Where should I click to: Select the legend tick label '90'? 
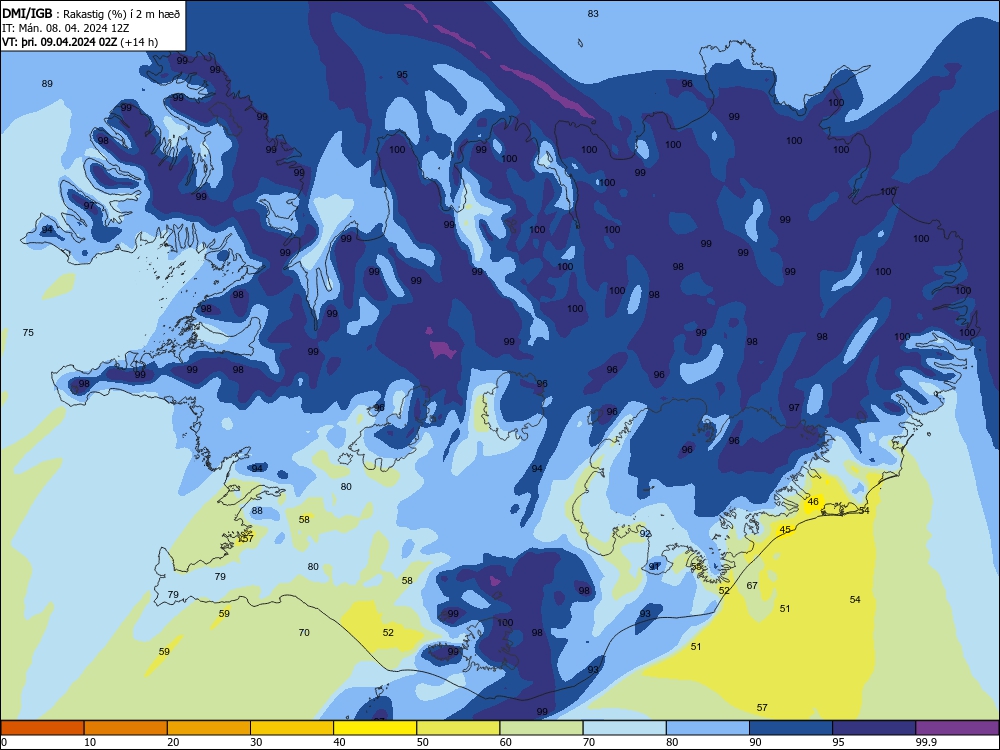(x=755, y=742)
